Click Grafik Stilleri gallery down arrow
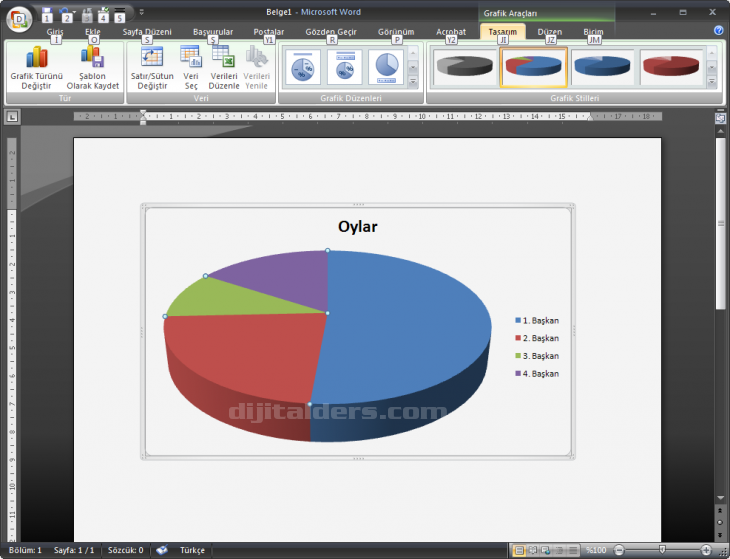Viewport: 730px width, 559px height. pyautogui.click(x=712, y=68)
